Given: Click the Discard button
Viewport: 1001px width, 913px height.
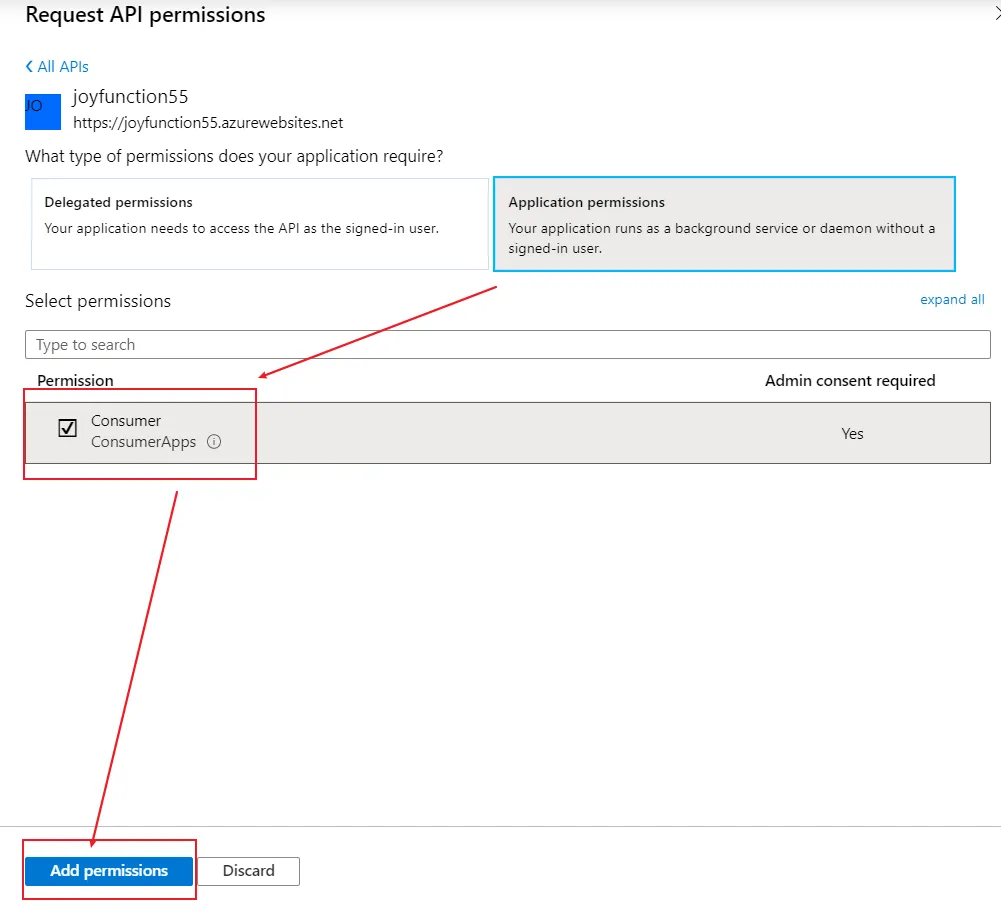Looking at the screenshot, I should [x=248, y=871].
